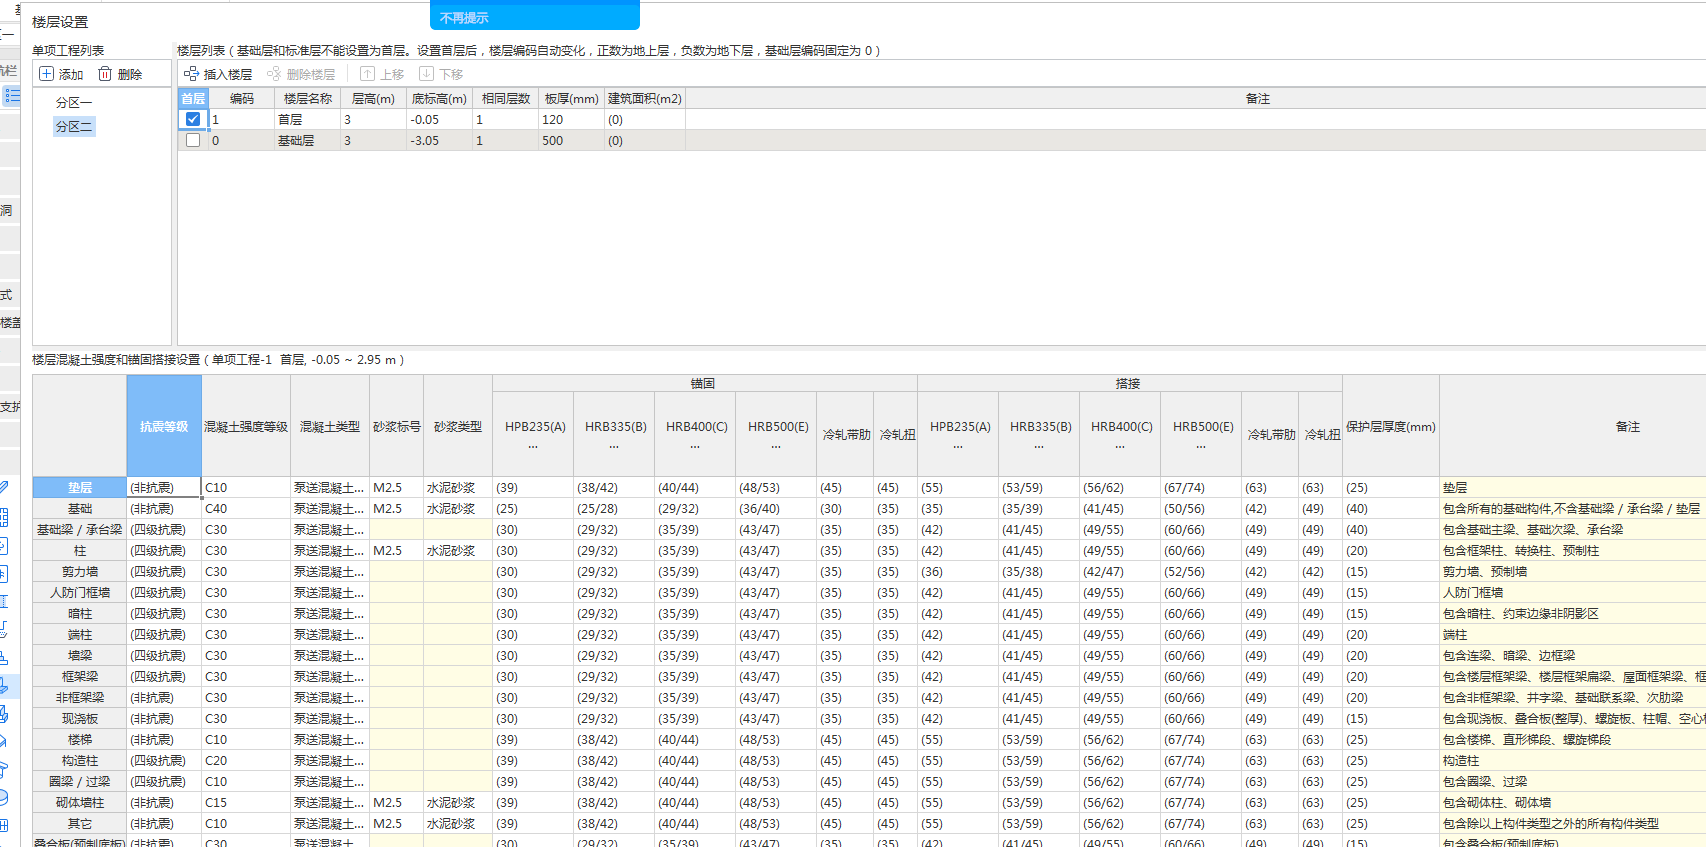Open 砂浆类型 水泥砂浆 cell in 基础 row
This screenshot has width=1706, height=847.
click(458, 509)
